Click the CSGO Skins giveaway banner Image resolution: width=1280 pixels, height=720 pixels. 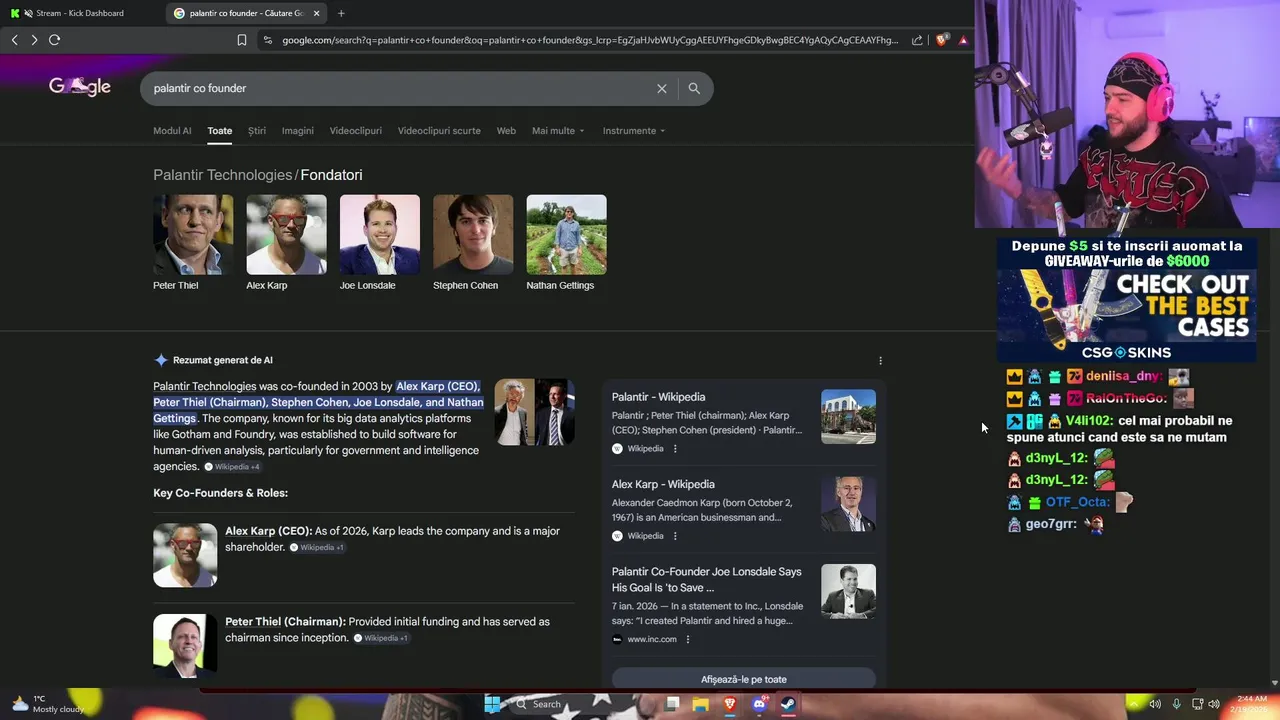1127,298
